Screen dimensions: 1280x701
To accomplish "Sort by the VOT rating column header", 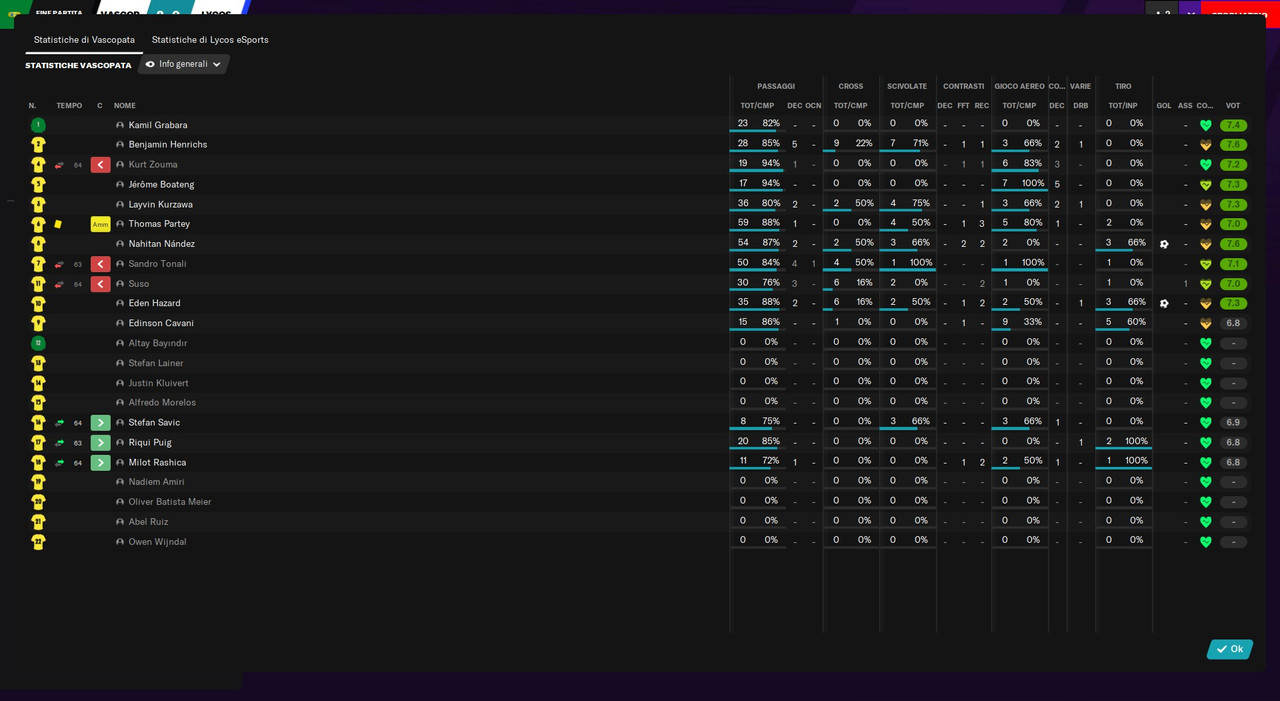I will tap(1233, 106).
